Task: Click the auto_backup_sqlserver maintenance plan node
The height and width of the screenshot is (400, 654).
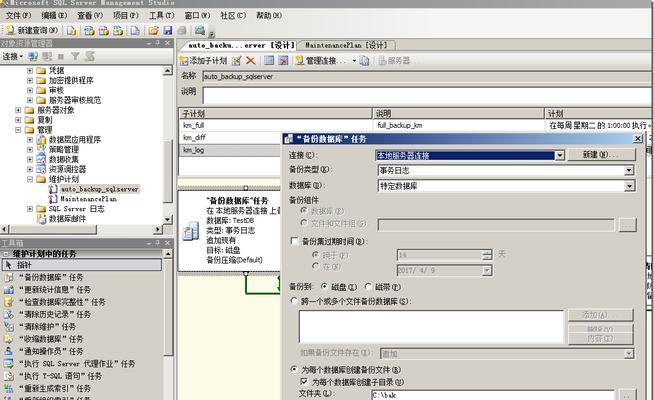Action: pyautogui.click(x=99, y=189)
